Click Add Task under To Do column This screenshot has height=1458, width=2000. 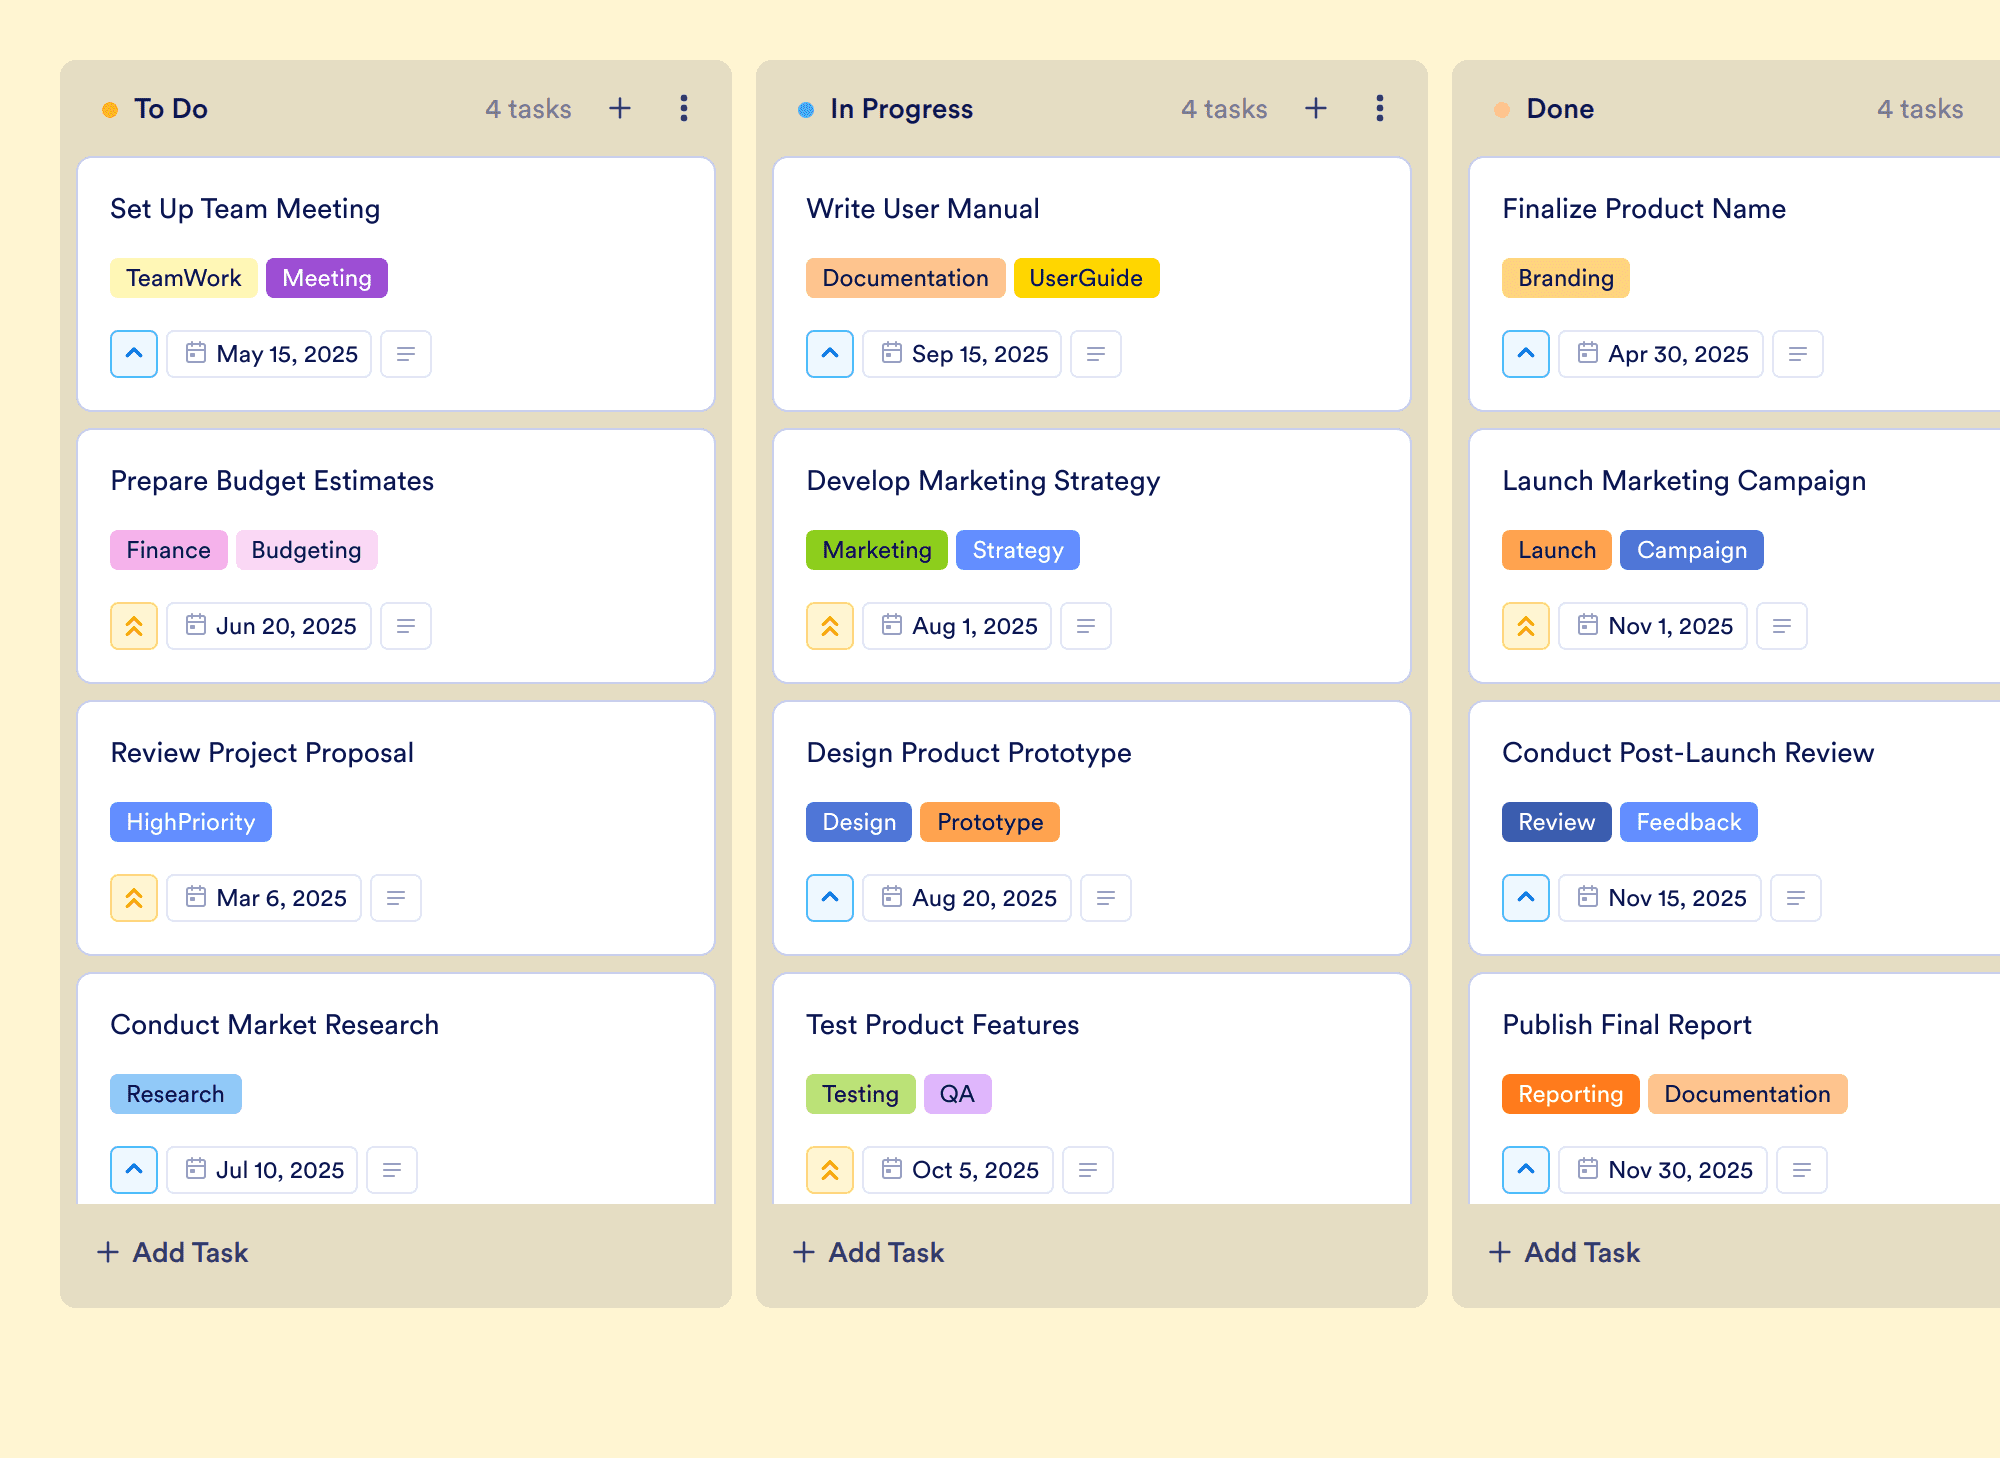pos(173,1252)
